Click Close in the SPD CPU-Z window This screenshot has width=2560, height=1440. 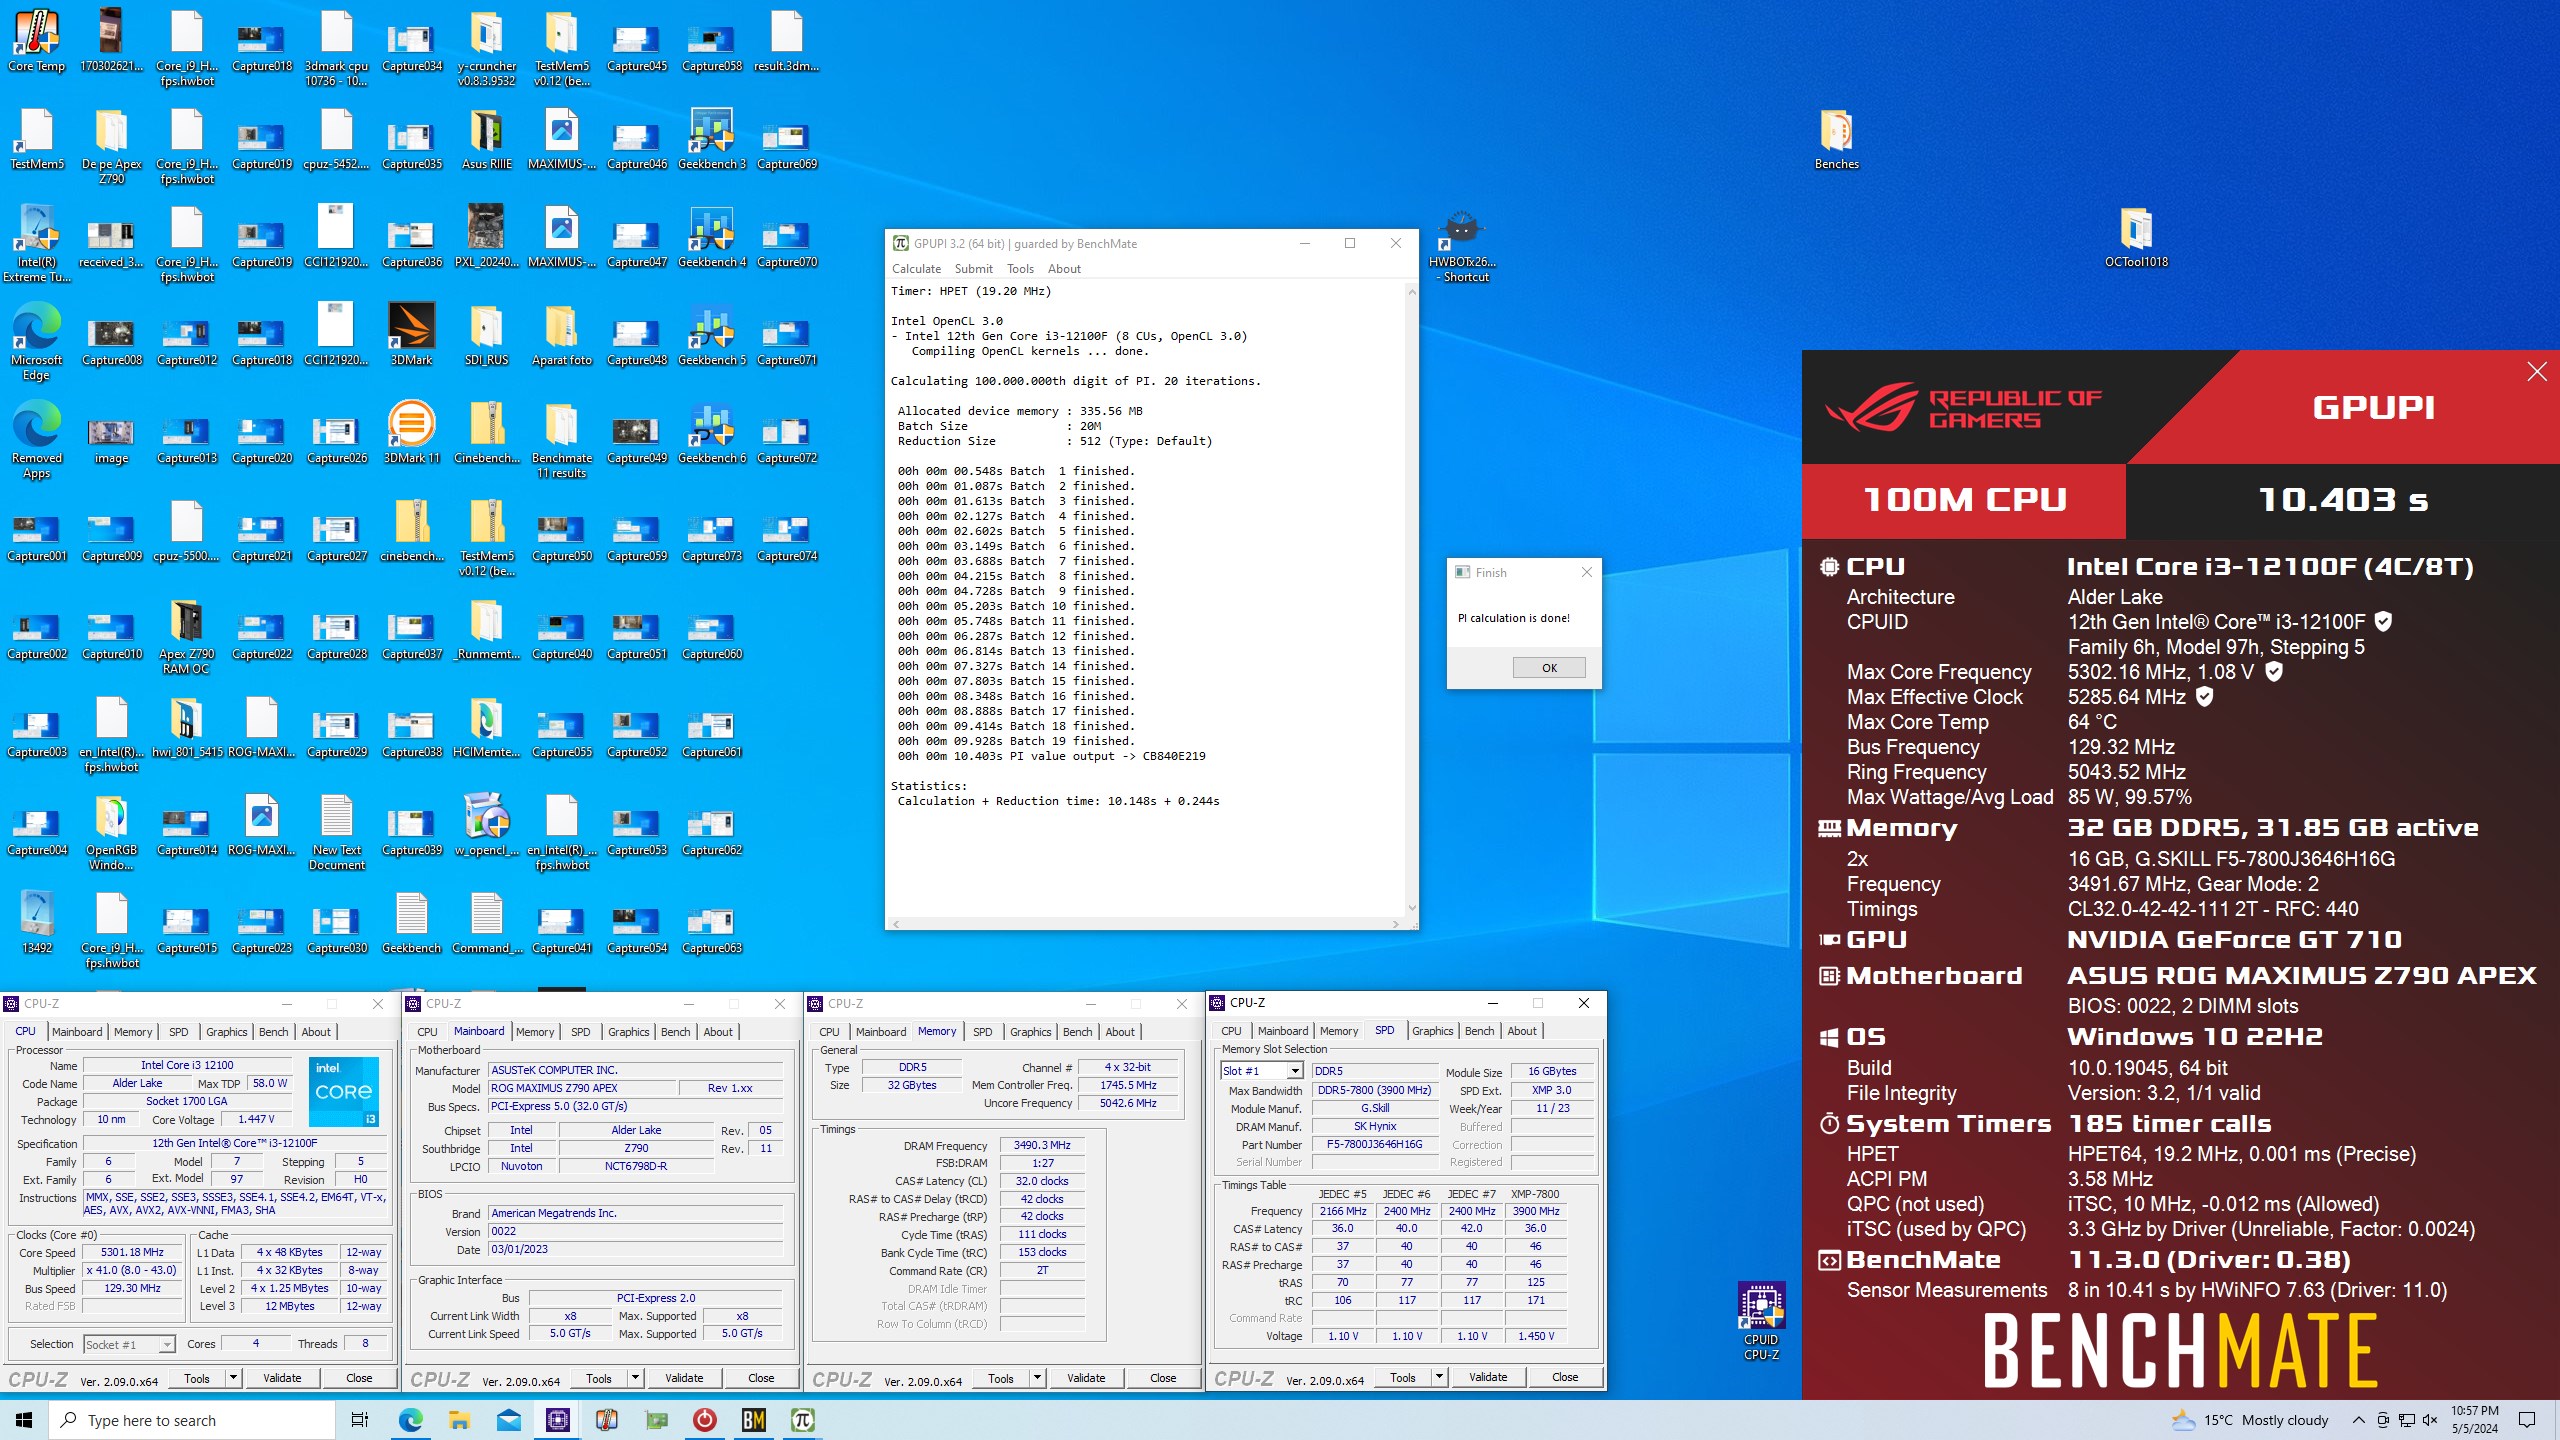coord(1565,1377)
